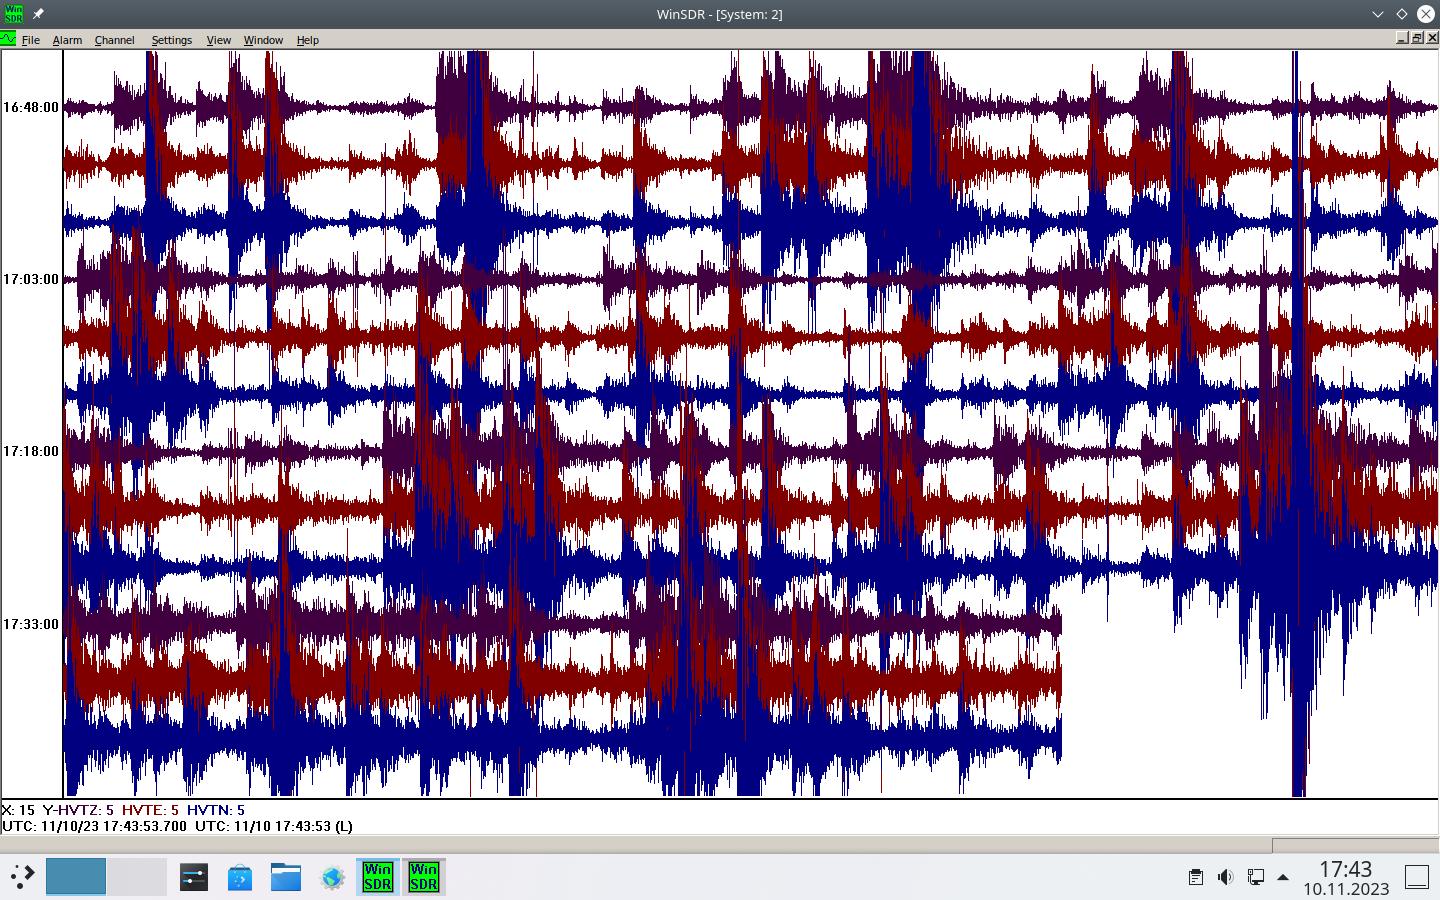This screenshot has width=1440, height=900.
Task: Launch the software store from the taskbar
Action: [x=239, y=877]
